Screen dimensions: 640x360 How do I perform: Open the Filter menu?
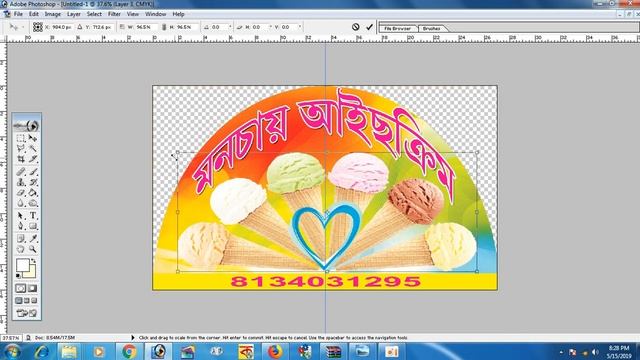114,14
